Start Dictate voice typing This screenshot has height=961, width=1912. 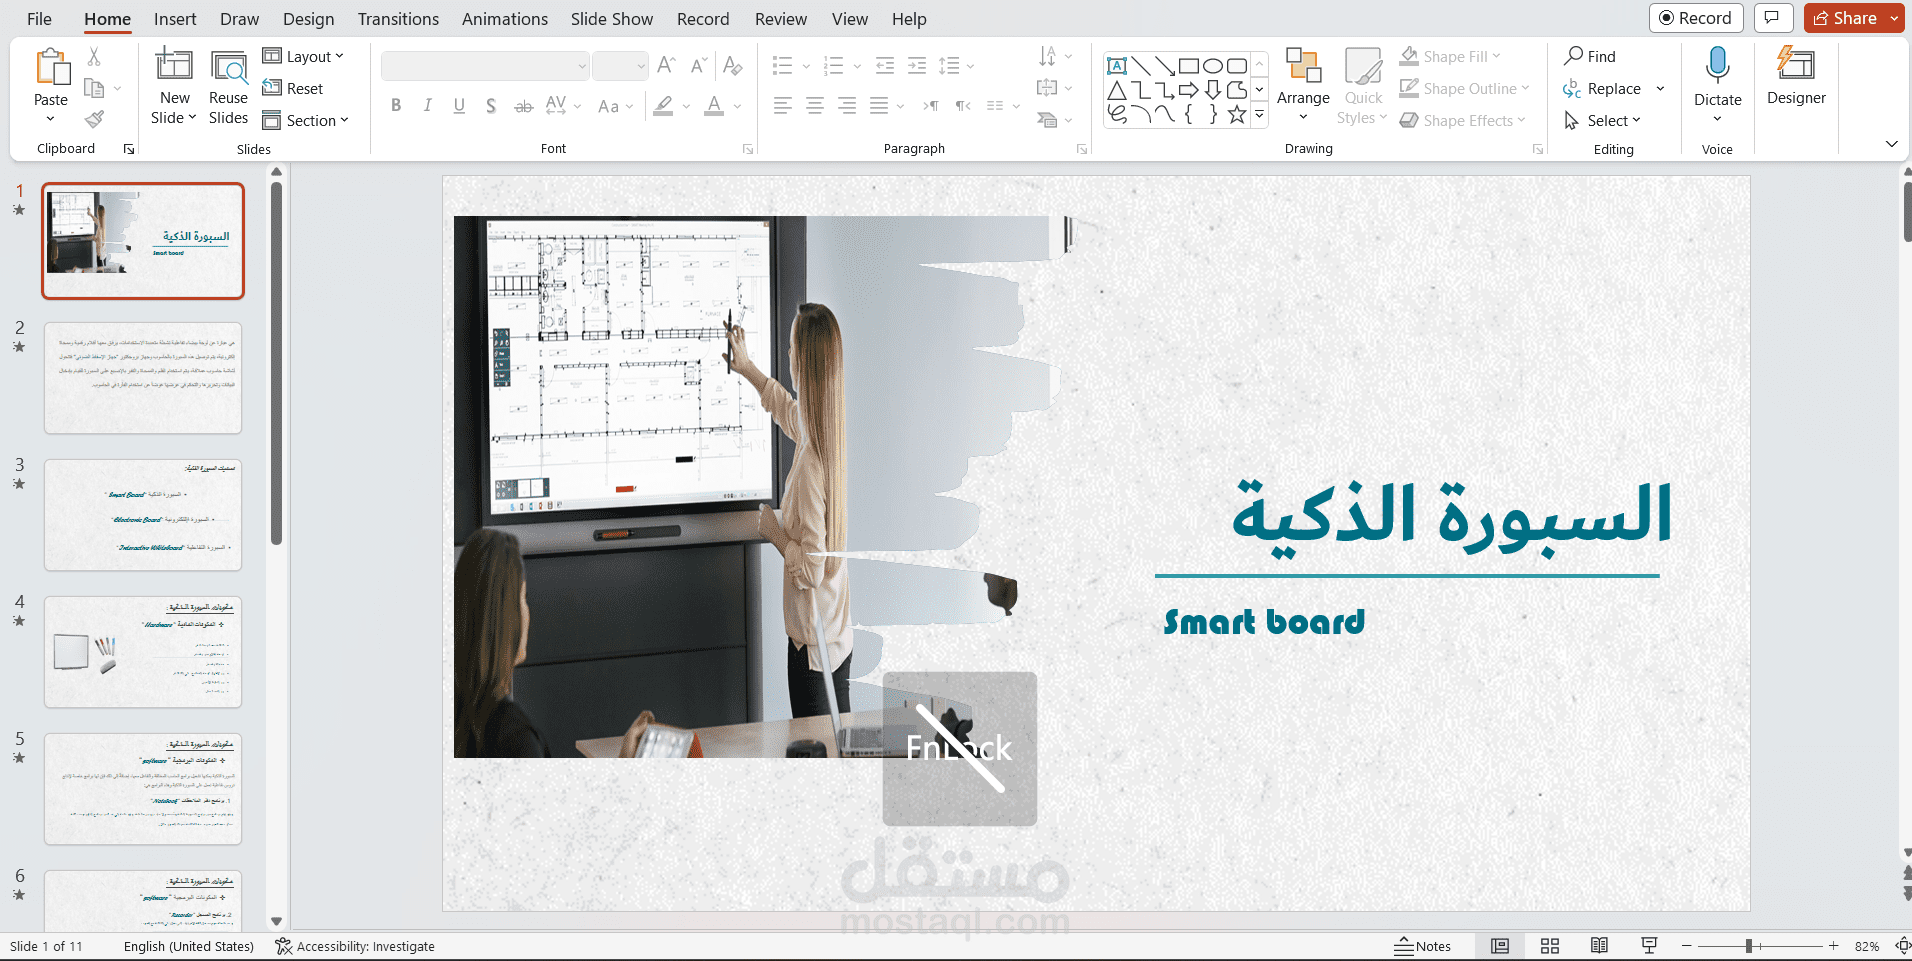coord(1717,80)
